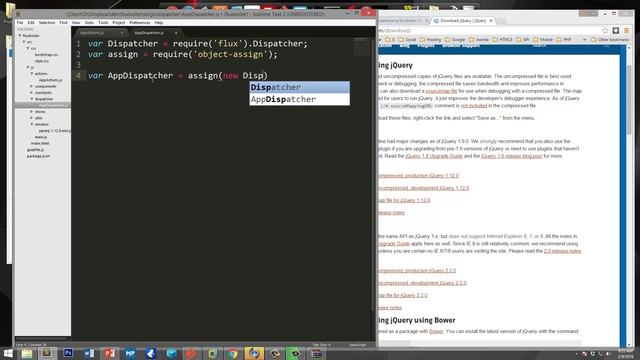The height and width of the screenshot is (360, 640).
Task: Open the Preferences menu
Action: point(140,23)
